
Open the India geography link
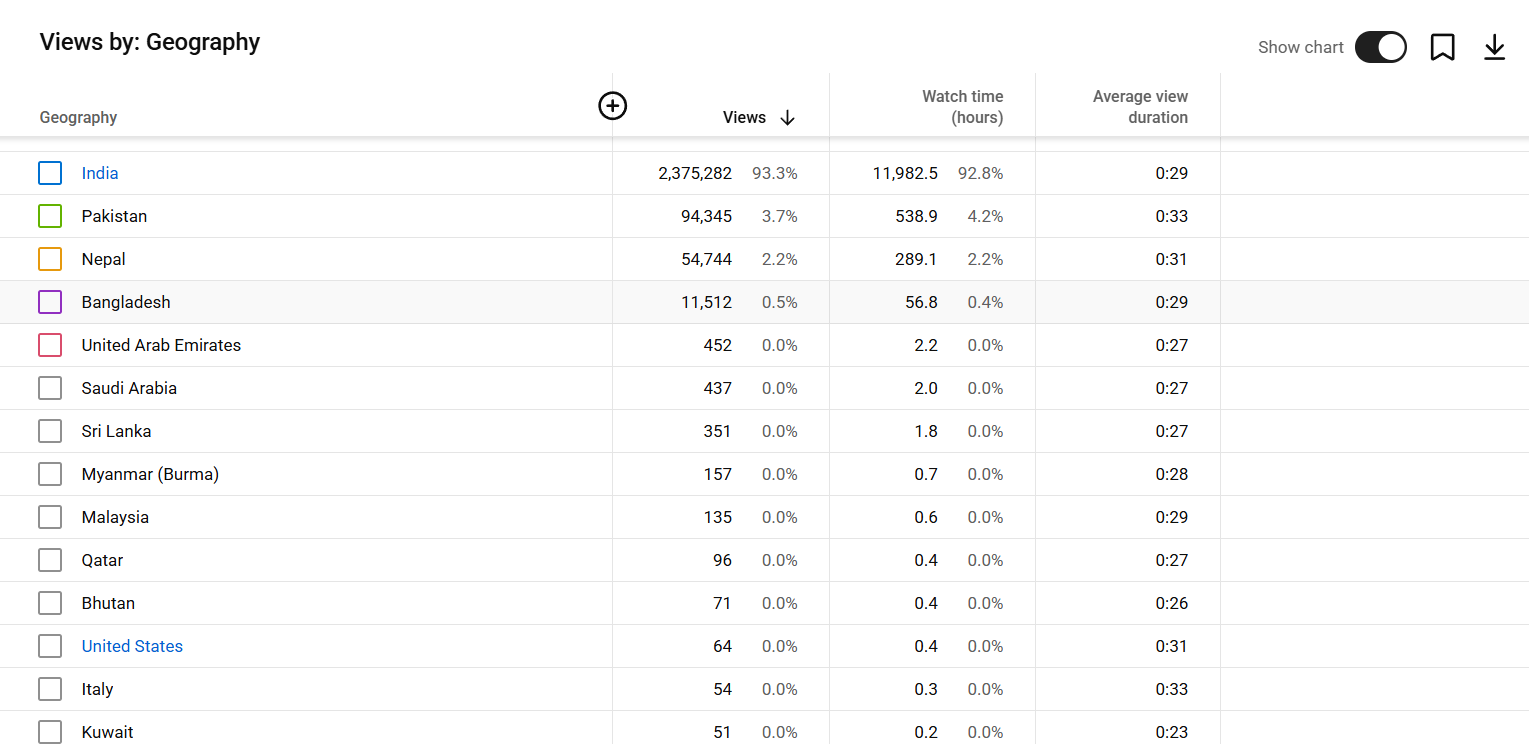(100, 173)
